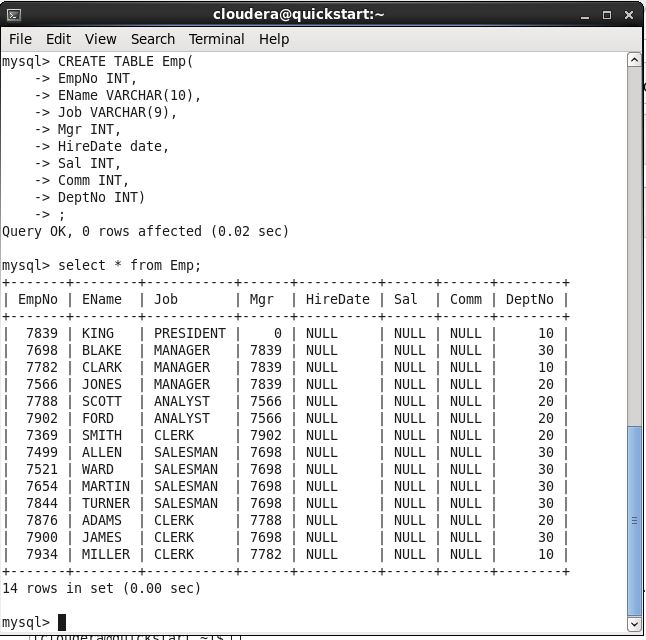Click the PRESIDENT job cell
Viewport: 646px width, 640px height.
(190, 333)
